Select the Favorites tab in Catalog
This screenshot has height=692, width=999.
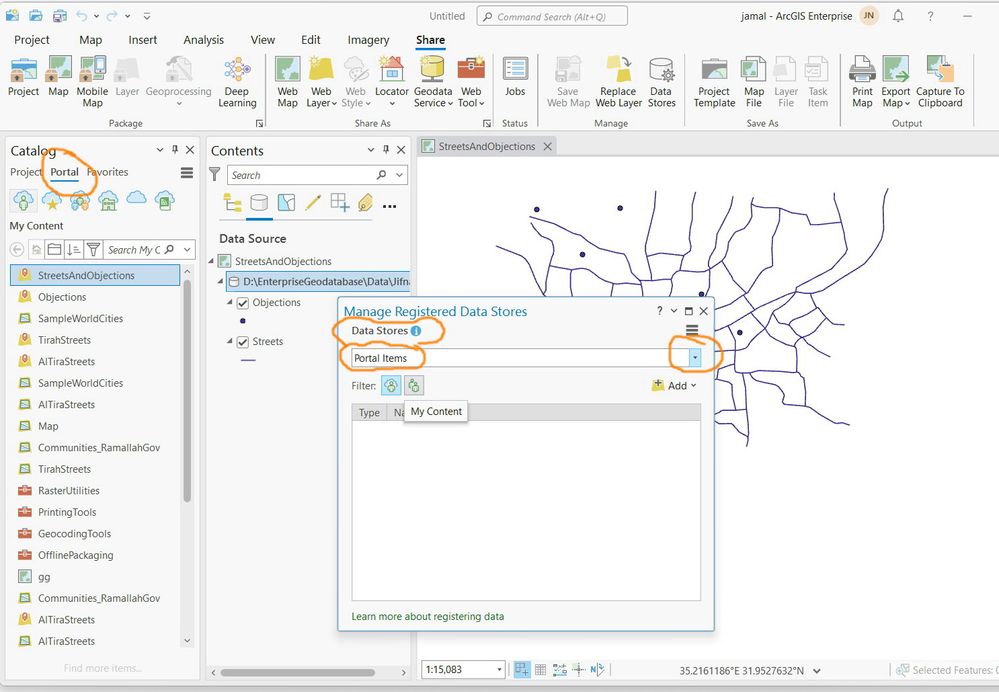coord(108,172)
